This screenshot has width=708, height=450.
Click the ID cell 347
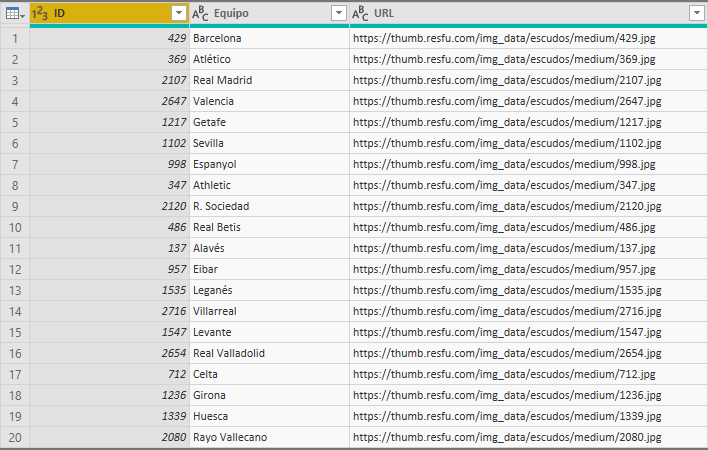(110, 185)
